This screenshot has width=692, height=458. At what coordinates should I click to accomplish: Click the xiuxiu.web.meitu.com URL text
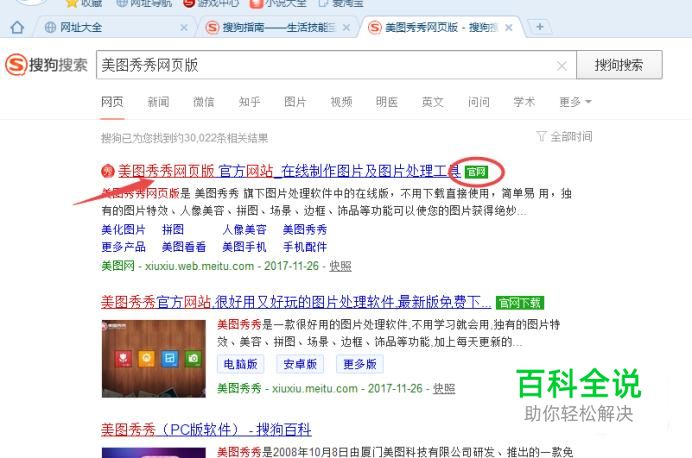pyautogui.click(x=199, y=266)
